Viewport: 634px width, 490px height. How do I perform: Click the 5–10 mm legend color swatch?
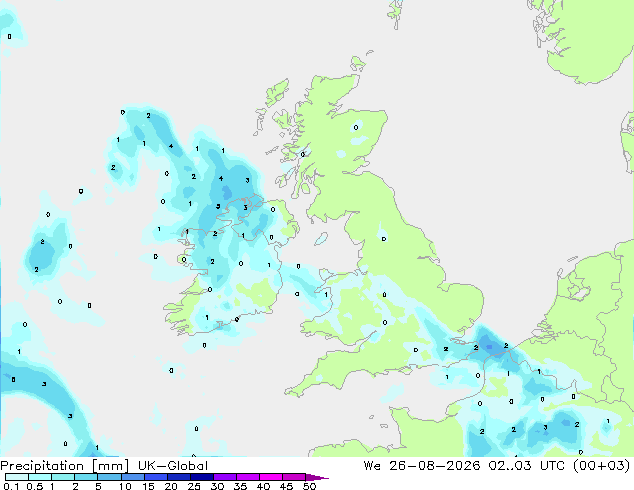tap(109, 477)
